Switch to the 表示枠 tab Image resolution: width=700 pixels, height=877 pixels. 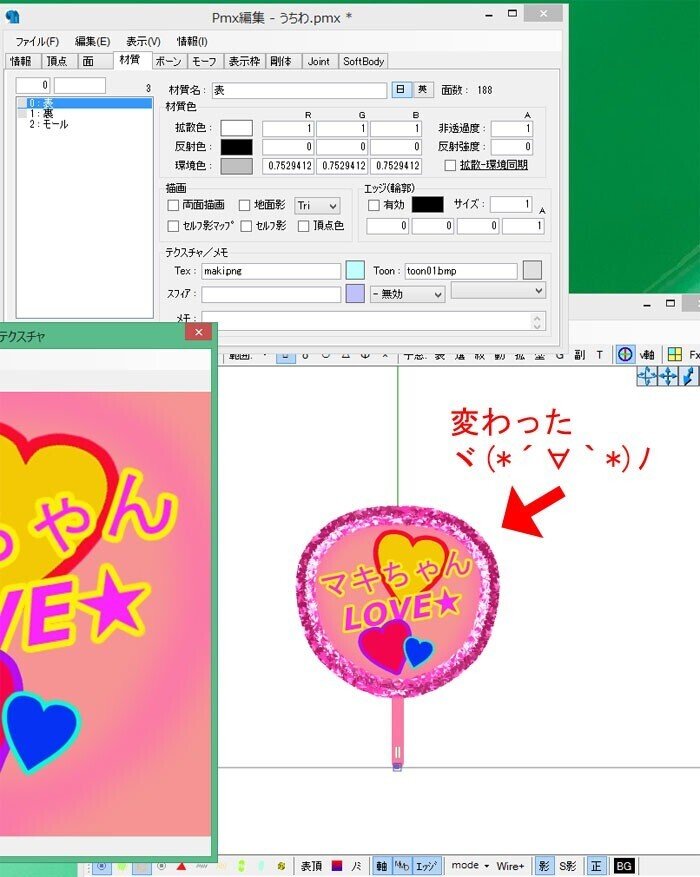click(x=244, y=61)
